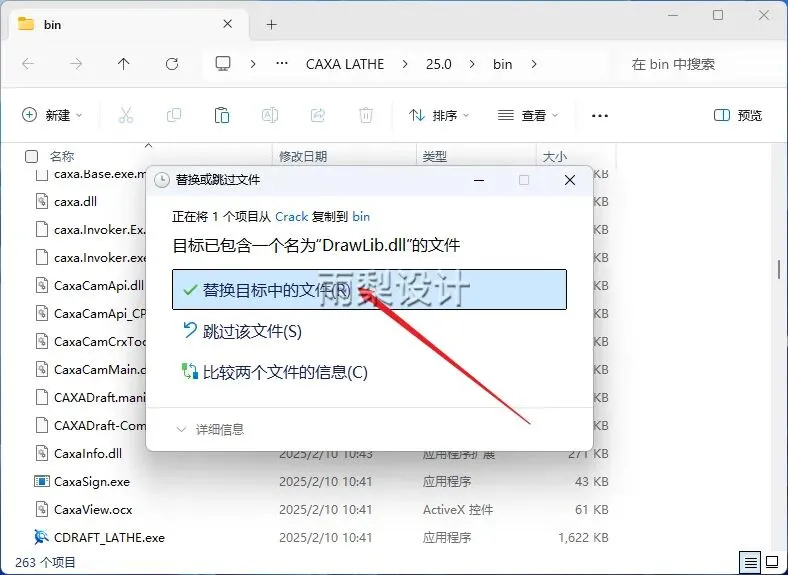Sort by the 类型 column
The image size is (788, 575).
tap(435, 157)
